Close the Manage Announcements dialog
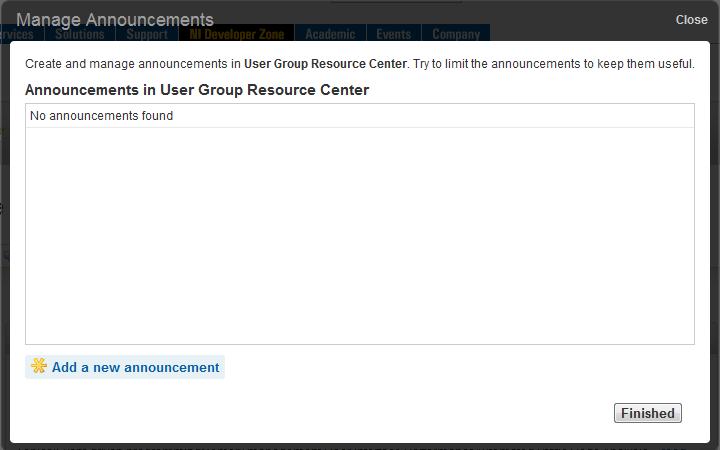Screen dimensions: 720x450 click(691, 20)
